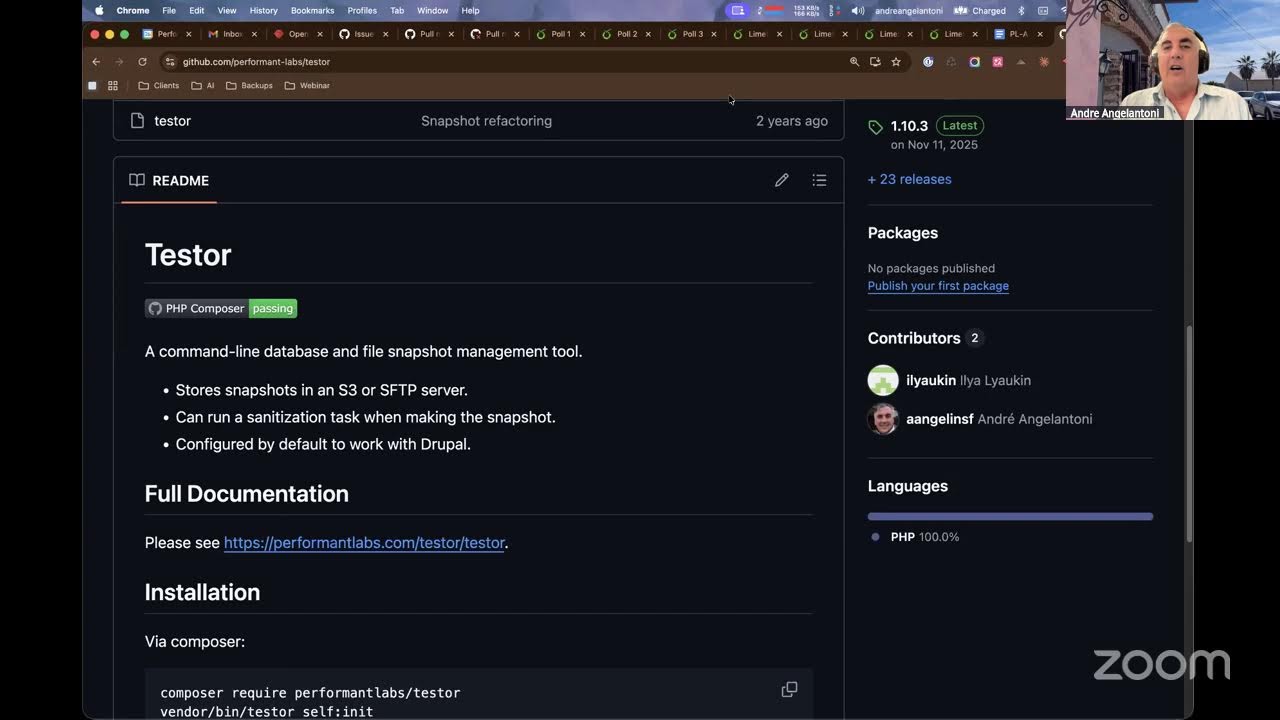Open aangelinsf contributor profile link

[x=940, y=419]
